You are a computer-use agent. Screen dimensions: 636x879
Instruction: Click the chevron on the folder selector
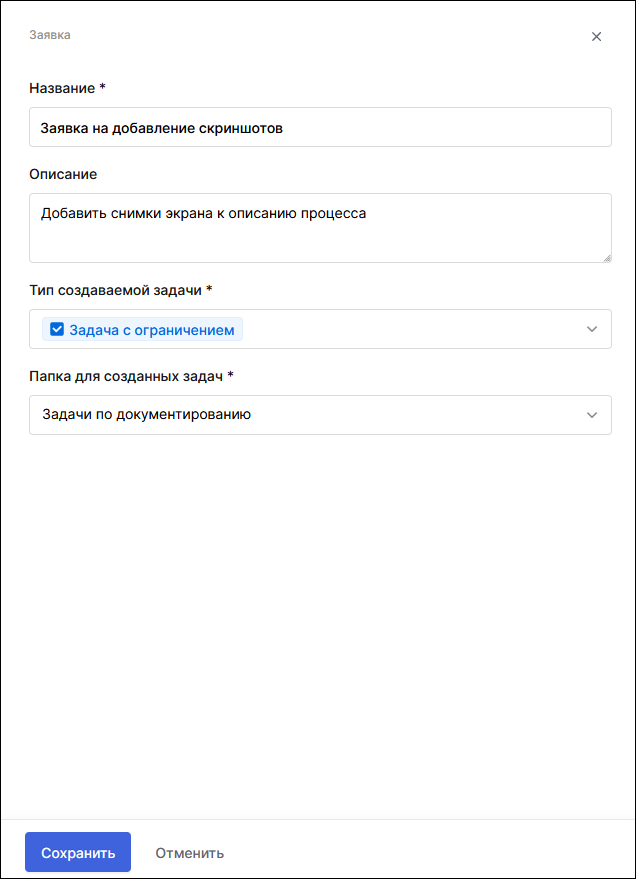coord(592,415)
